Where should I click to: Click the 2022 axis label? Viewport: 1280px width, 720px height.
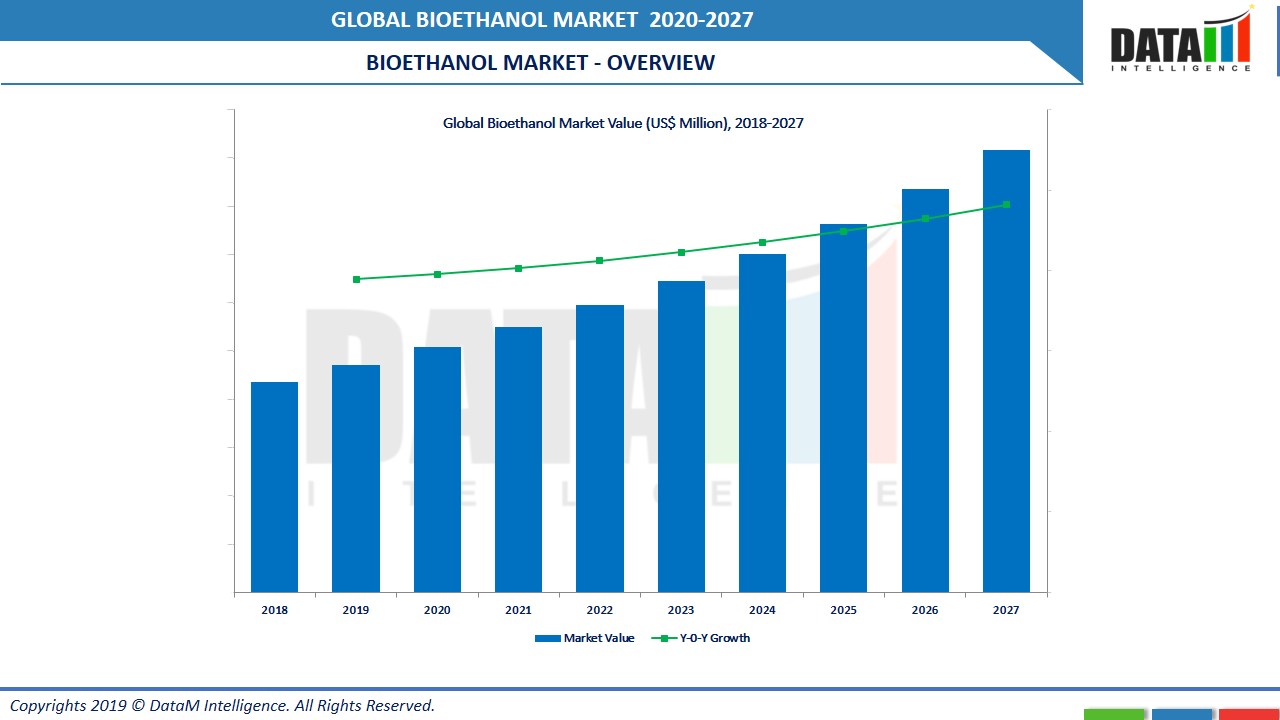click(600, 610)
